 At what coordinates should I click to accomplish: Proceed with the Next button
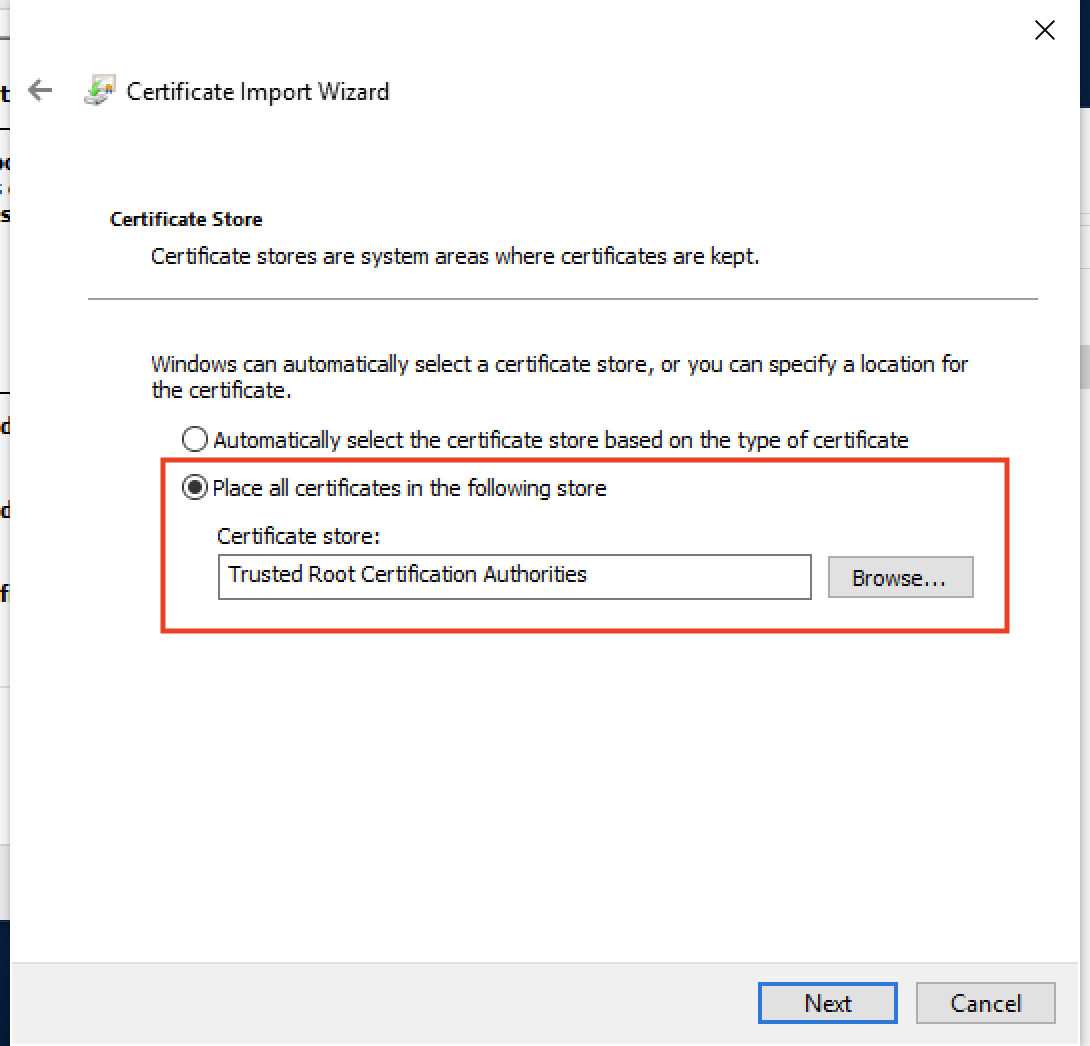pyautogui.click(x=827, y=1003)
